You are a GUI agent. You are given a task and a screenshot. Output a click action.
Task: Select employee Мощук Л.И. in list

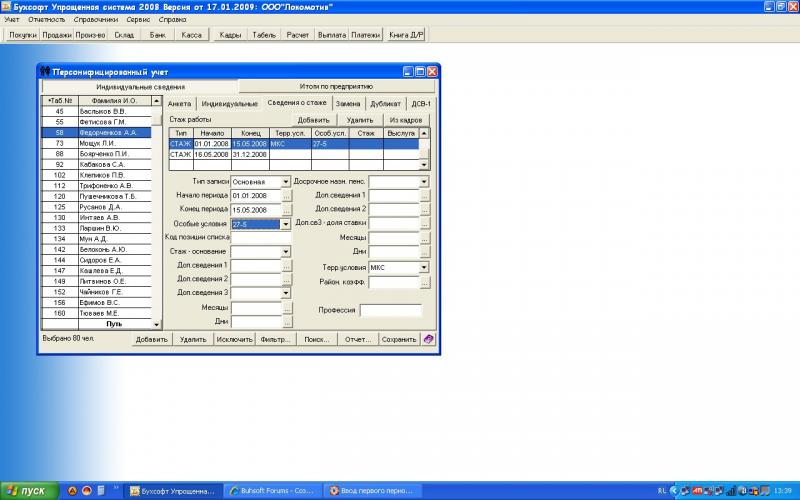click(x=106, y=143)
